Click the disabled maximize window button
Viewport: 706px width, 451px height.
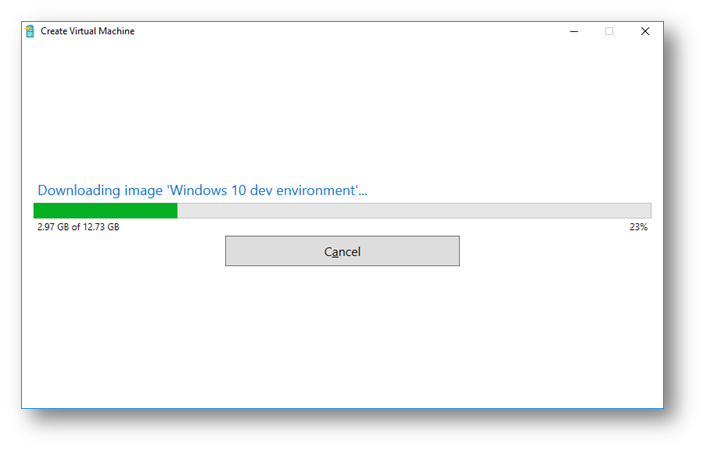pos(609,32)
